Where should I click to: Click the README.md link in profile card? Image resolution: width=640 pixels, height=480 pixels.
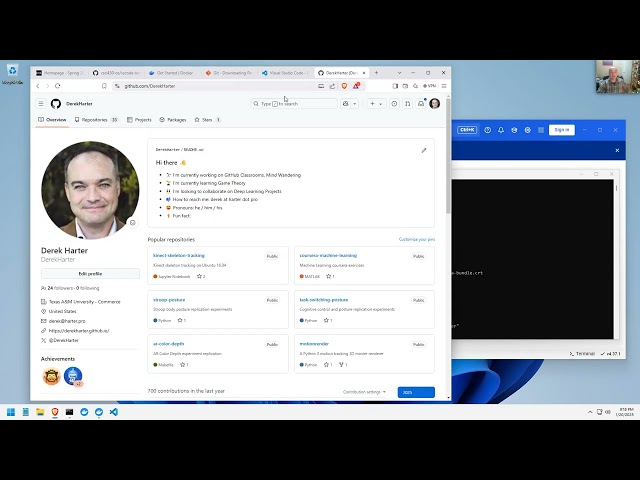point(194,150)
